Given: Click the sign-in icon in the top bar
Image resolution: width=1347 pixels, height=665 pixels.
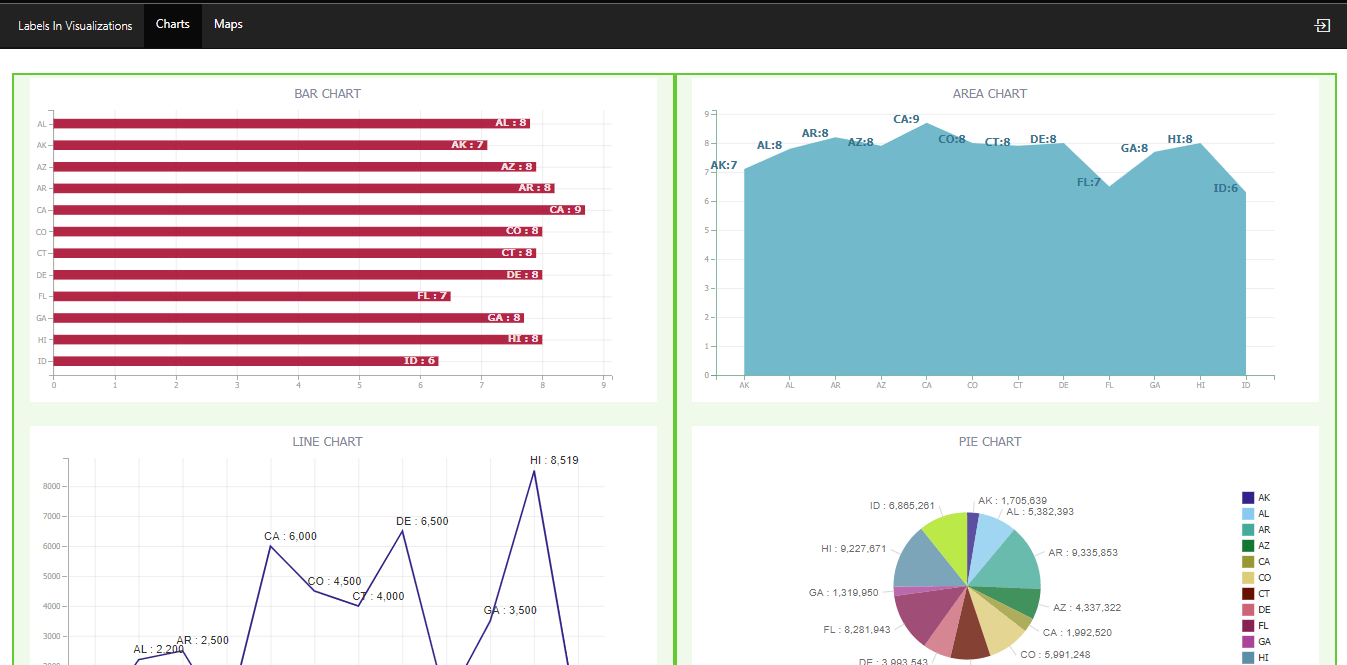Looking at the screenshot, I should [x=1322, y=25].
